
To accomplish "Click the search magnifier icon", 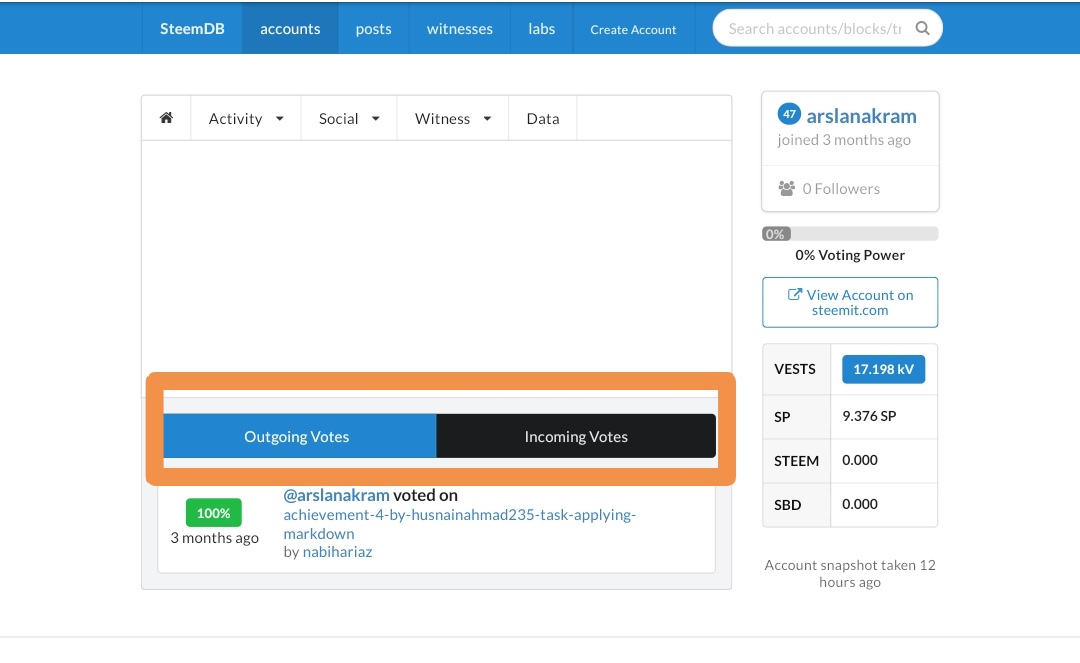I will click(x=922, y=28).
